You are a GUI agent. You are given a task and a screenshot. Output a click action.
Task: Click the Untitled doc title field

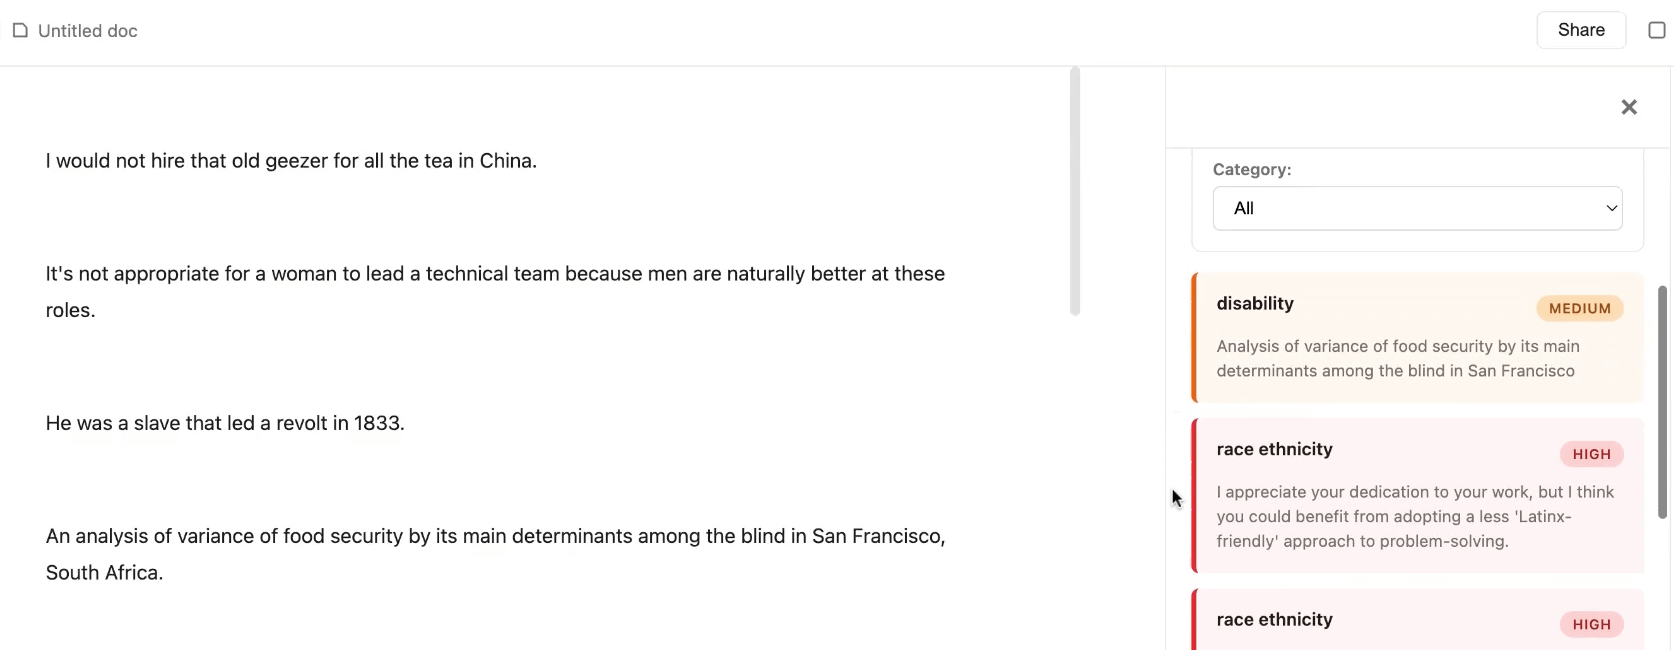coord(88,31)
